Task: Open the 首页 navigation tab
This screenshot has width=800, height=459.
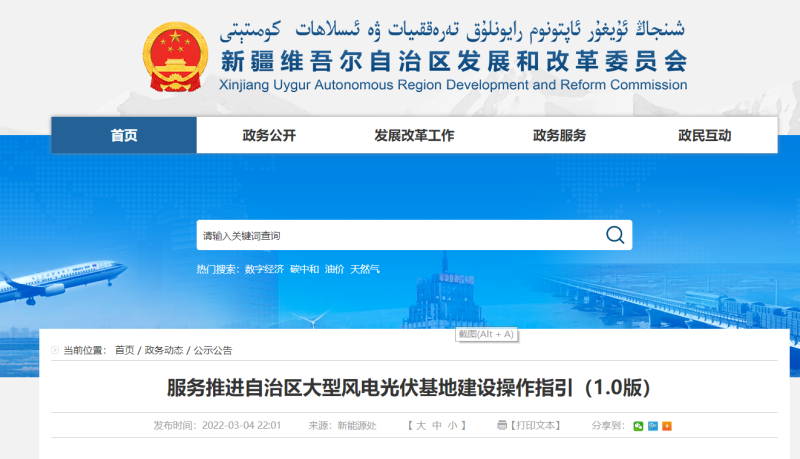Action: 124,136
